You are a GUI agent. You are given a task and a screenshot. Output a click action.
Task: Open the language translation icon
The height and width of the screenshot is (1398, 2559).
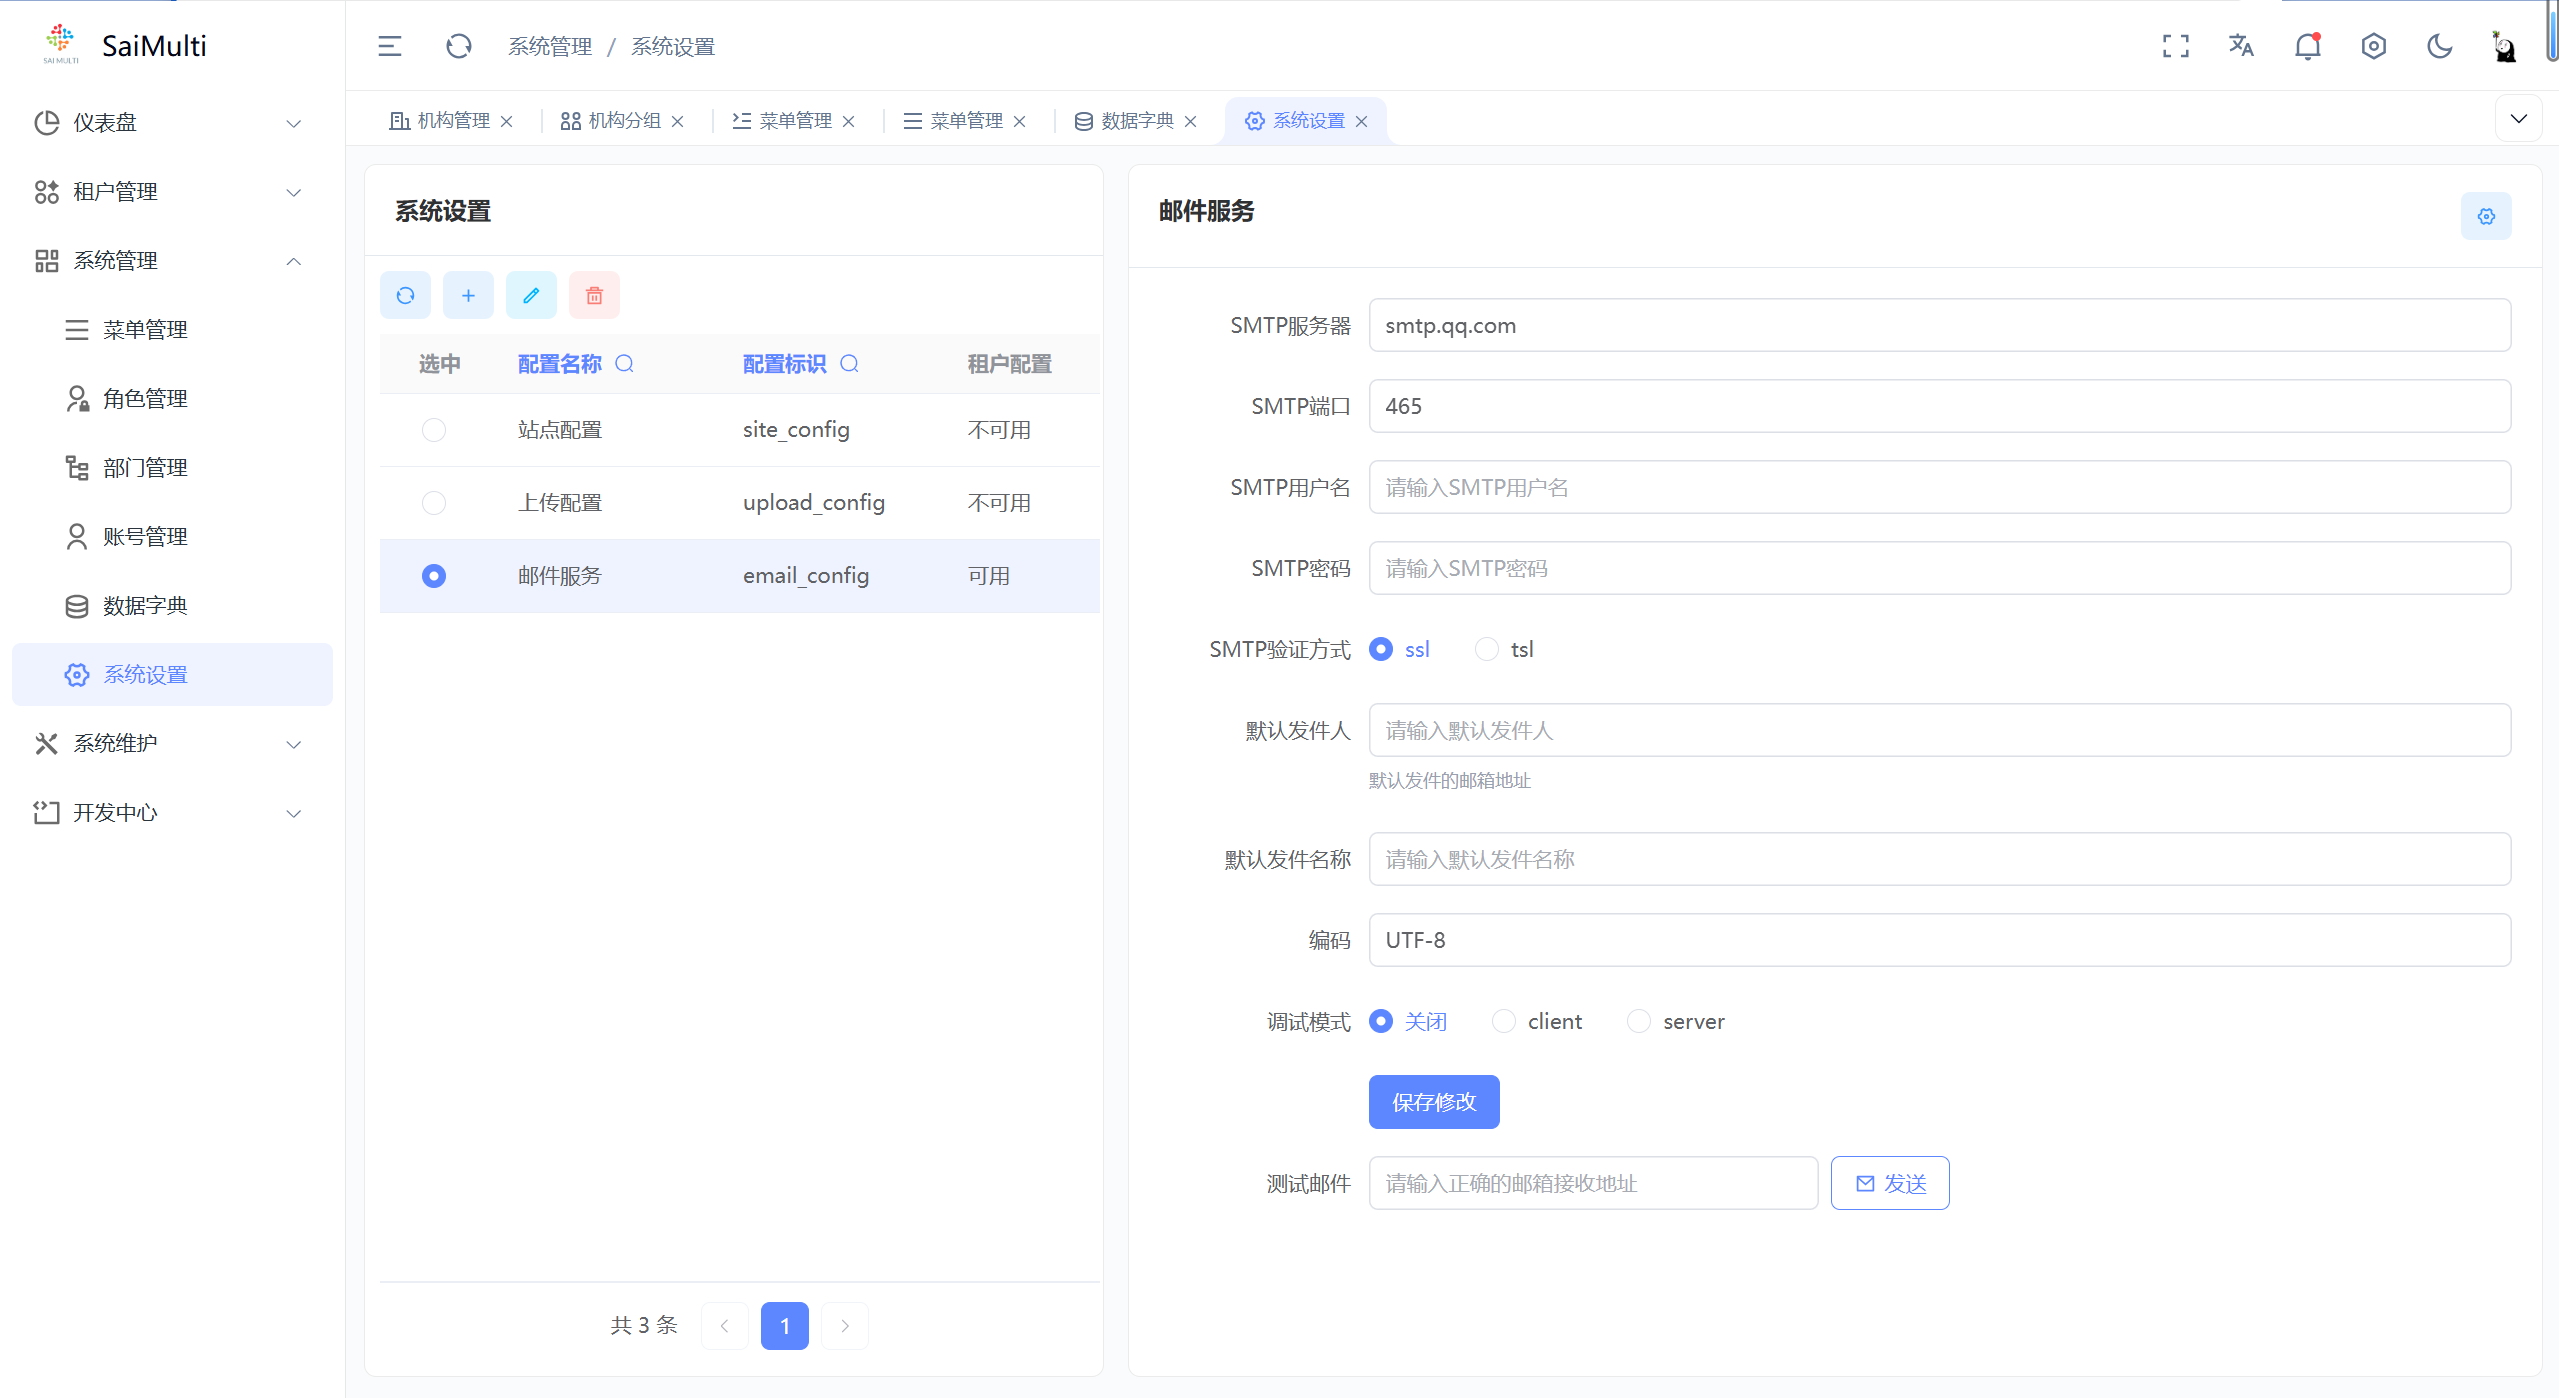coord(2241,46)
